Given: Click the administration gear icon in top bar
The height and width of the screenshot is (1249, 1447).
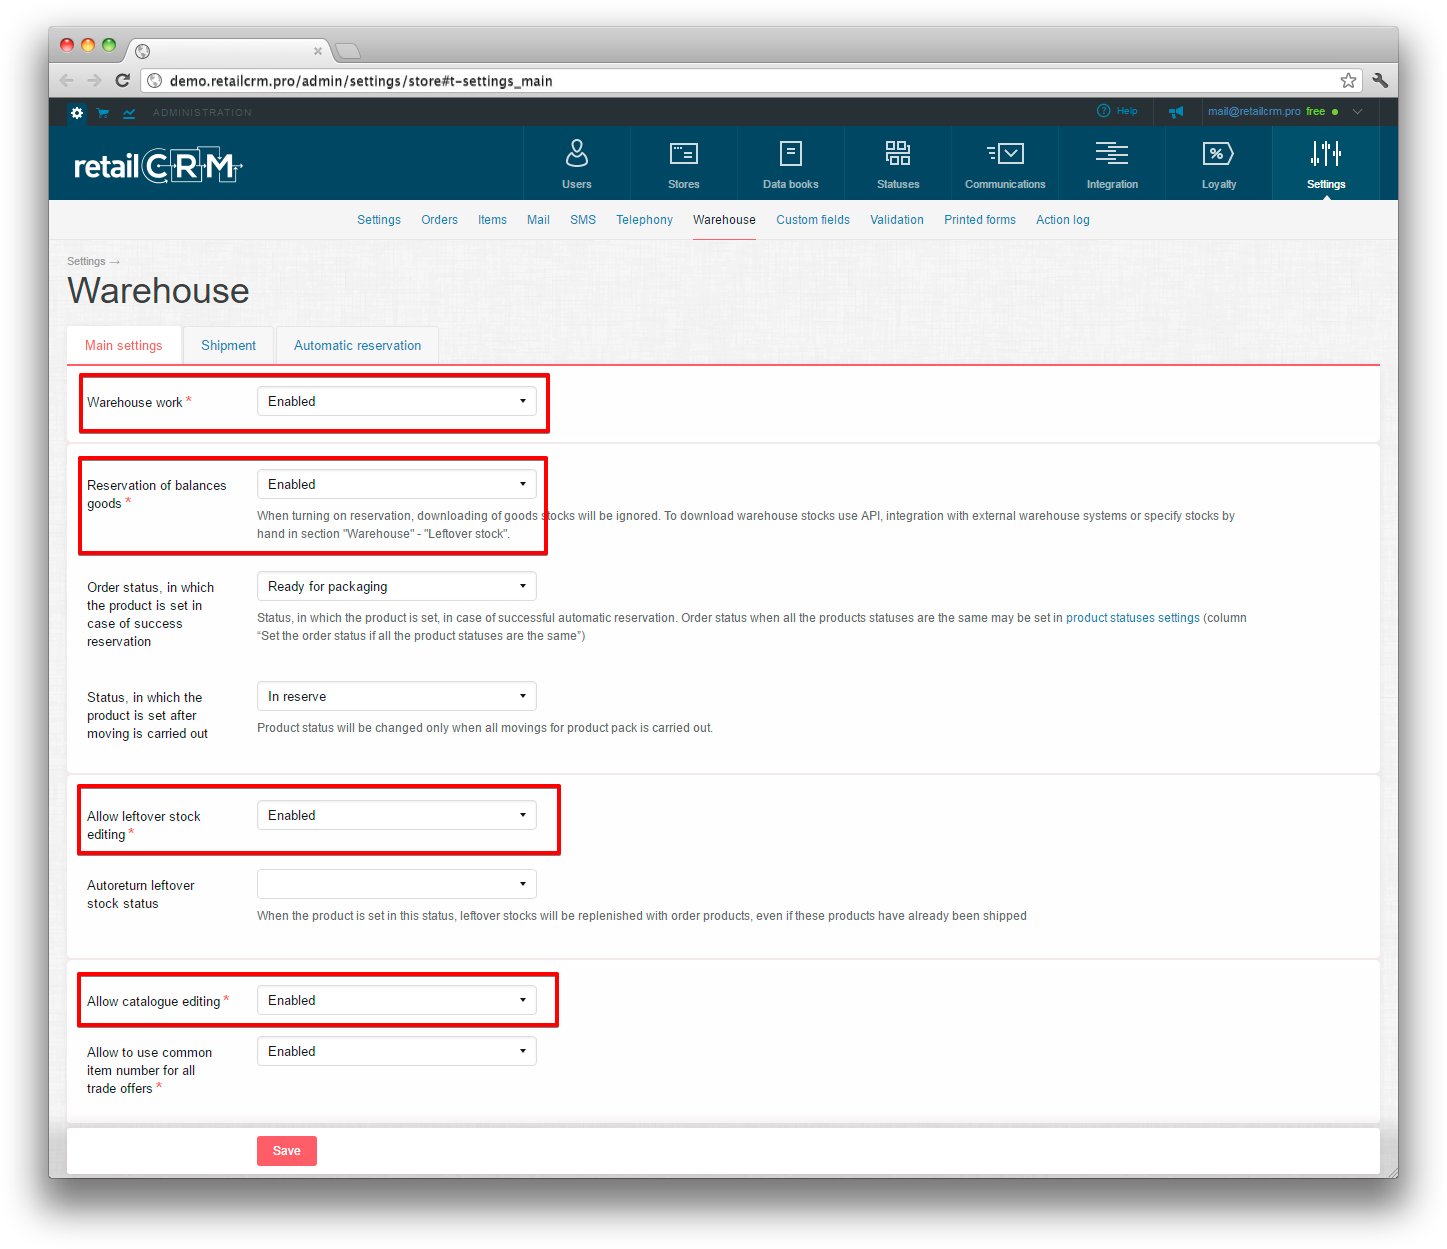Looking at the screenshot, I should pyautogui.click(x=77, y=112).
